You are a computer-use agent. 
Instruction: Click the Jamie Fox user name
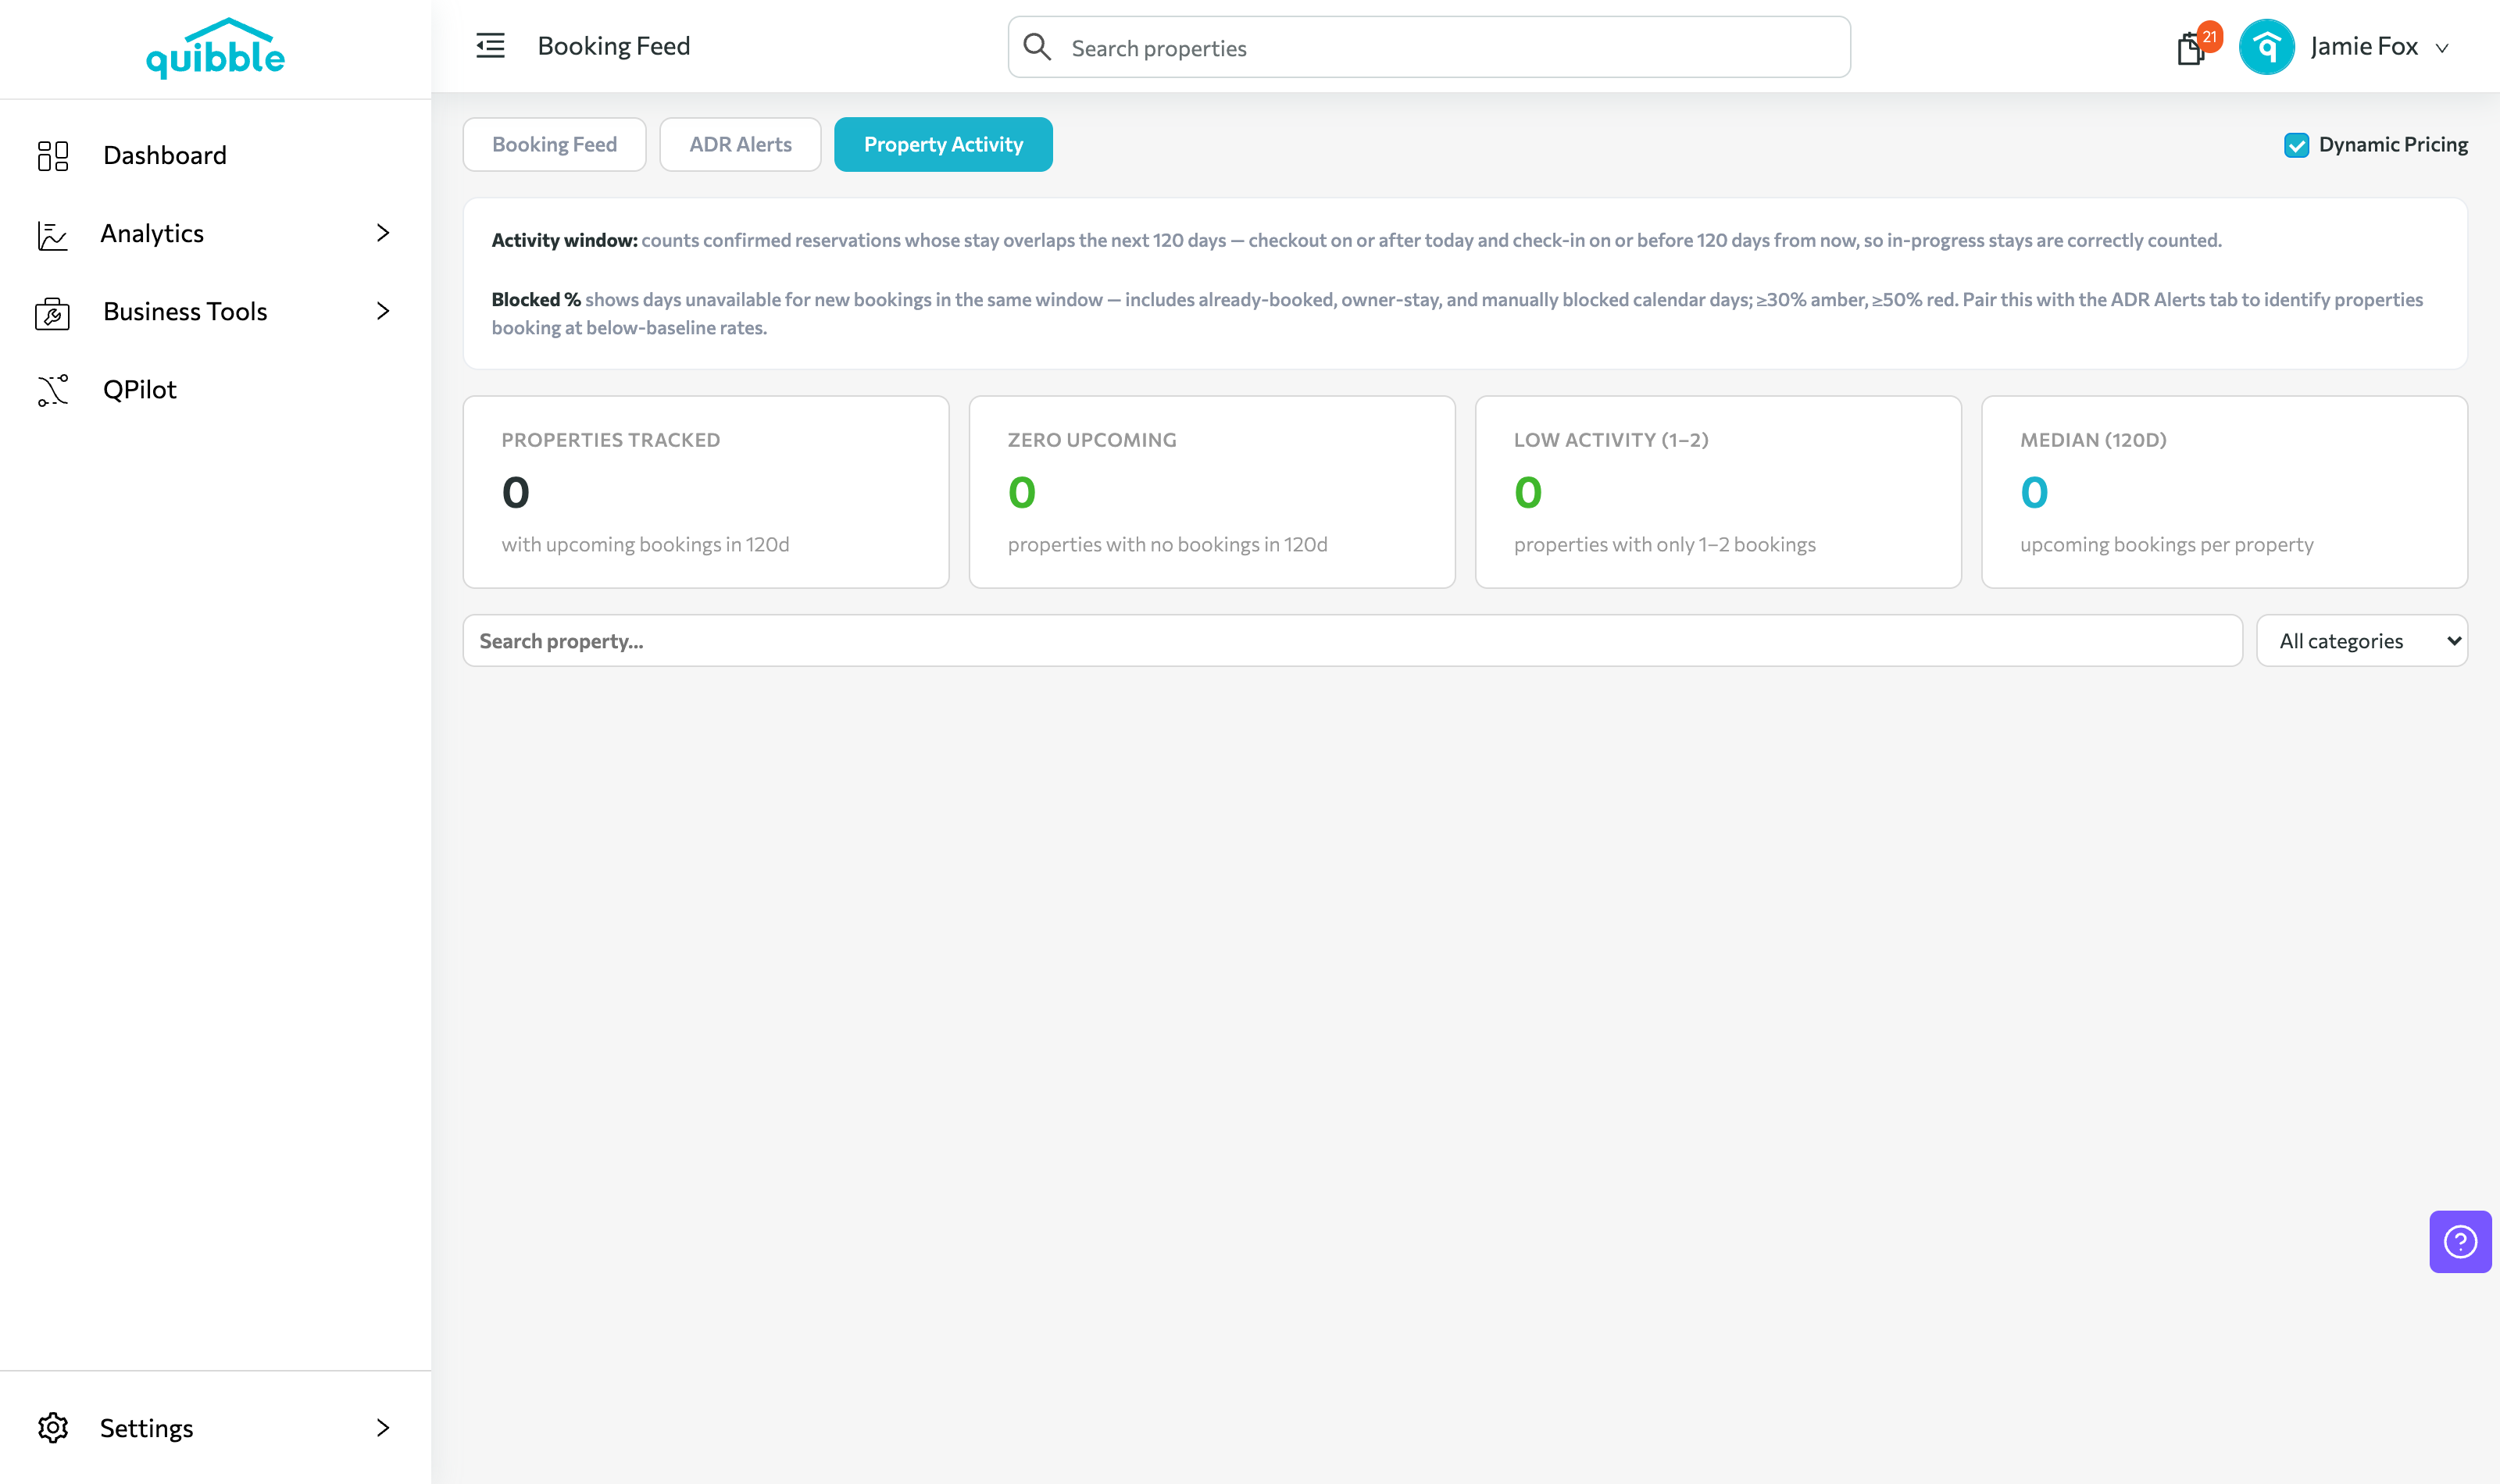(x=2364, y=46)
